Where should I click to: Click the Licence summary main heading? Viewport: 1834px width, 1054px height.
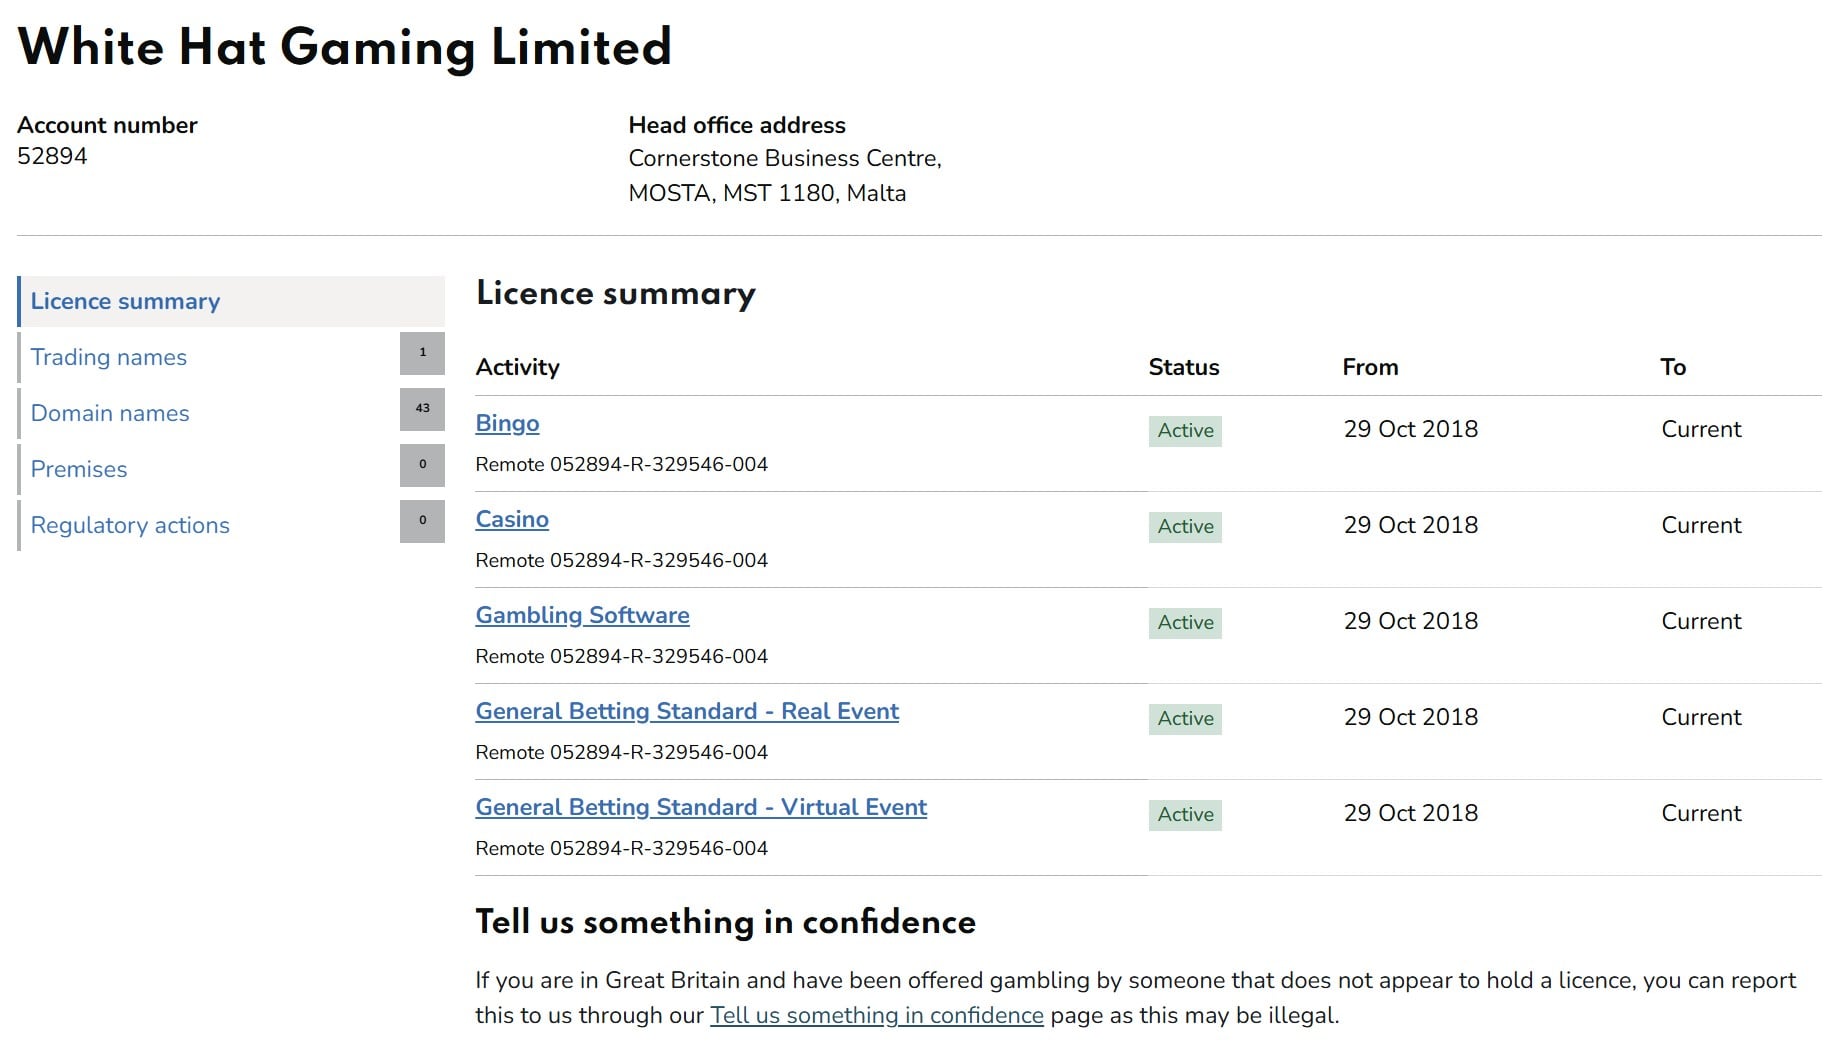tap(616, 293)
